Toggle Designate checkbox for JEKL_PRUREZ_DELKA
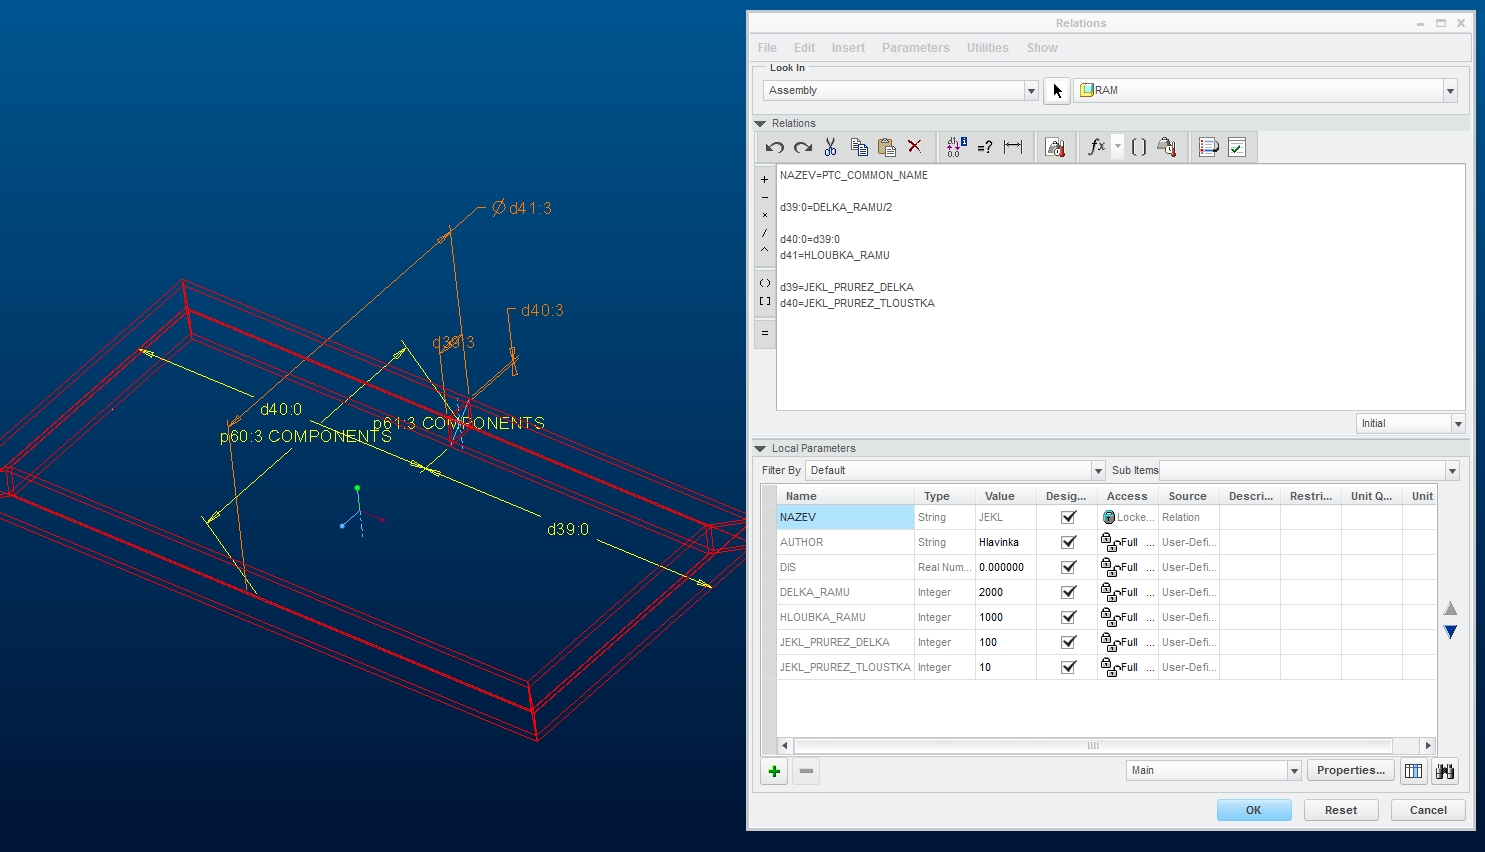1485x852 pixels. point(1068,642)
